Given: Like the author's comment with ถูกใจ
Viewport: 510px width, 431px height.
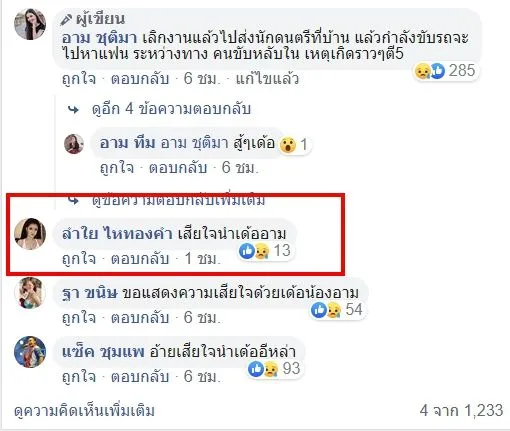Looking at the screenshot, I should (x=79, y=79).
